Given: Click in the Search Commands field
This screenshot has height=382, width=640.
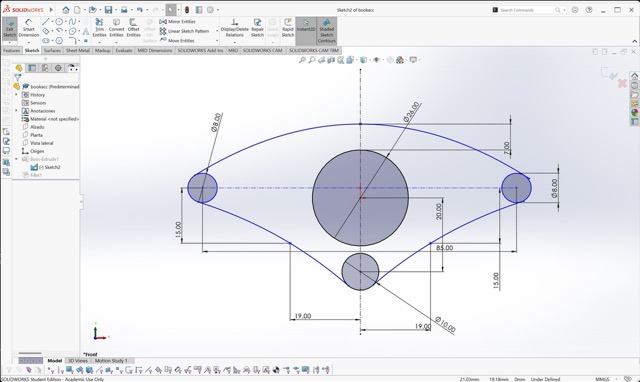Looking at the screenshot, I should tap(527, 10).
